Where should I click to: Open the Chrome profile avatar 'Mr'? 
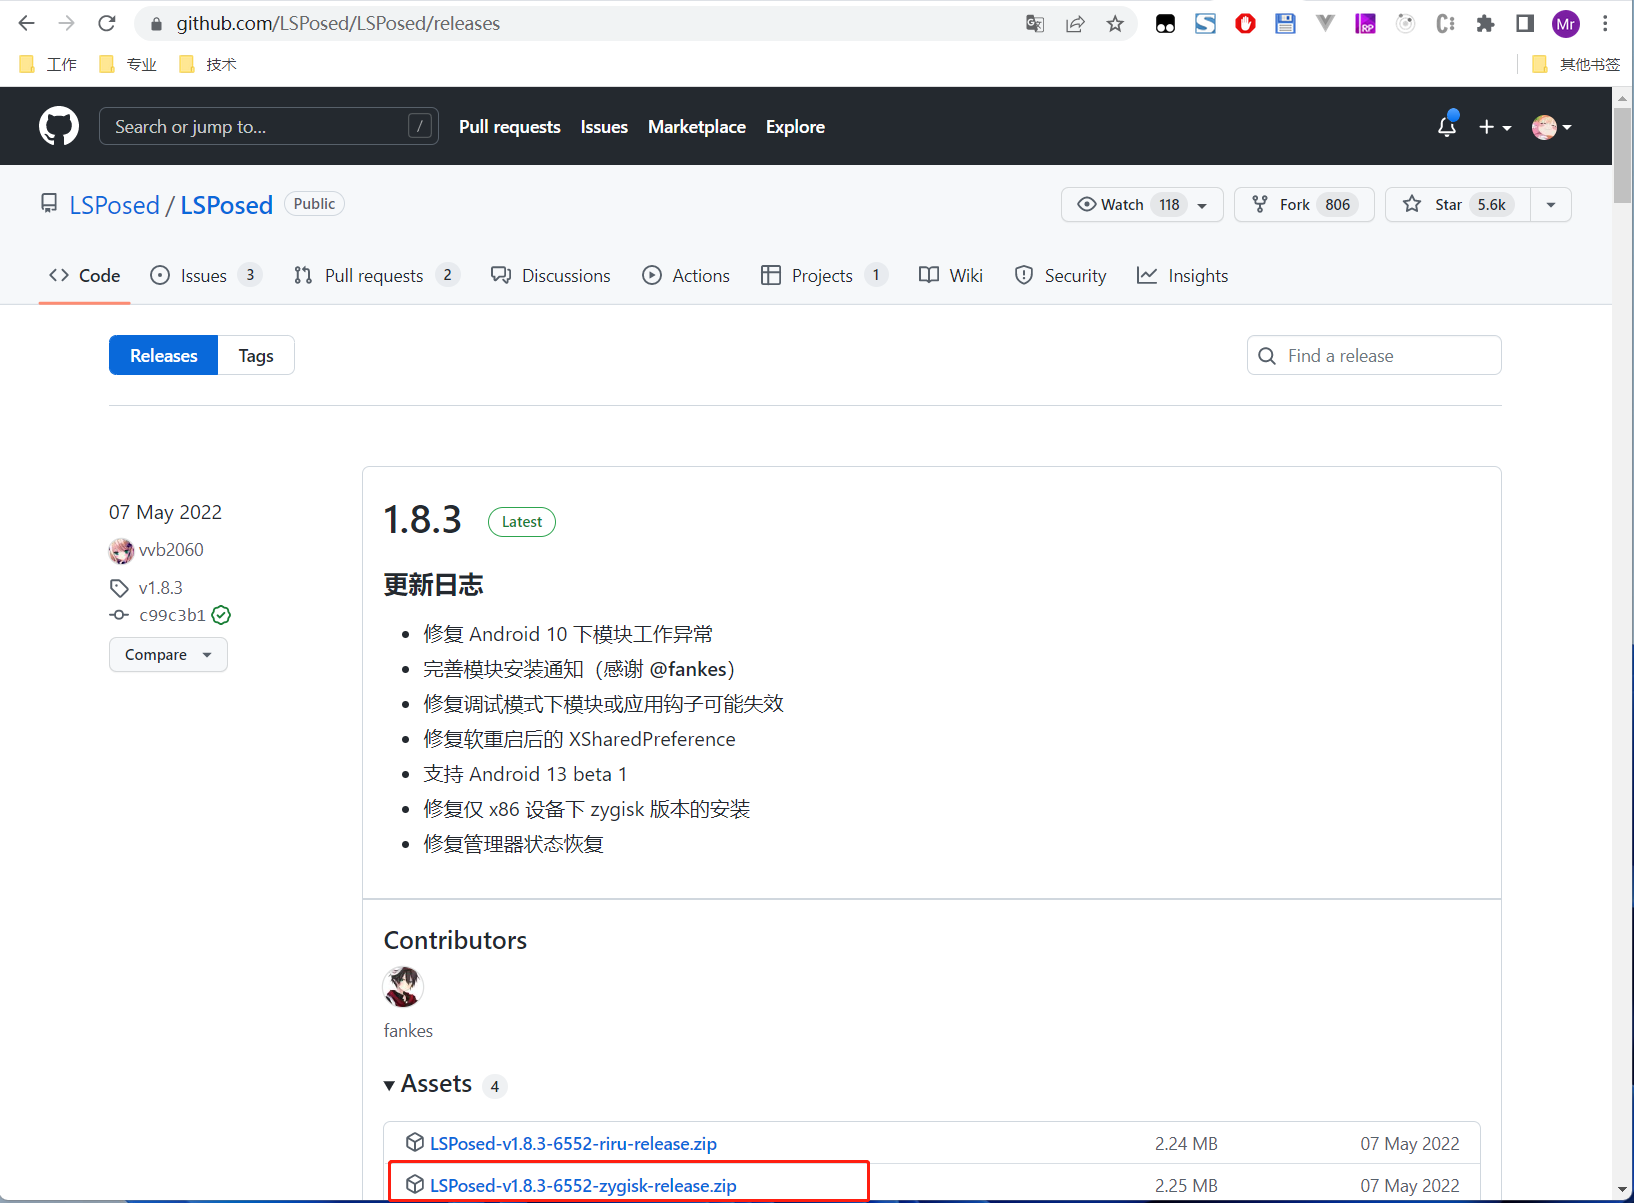(1565, 24)
